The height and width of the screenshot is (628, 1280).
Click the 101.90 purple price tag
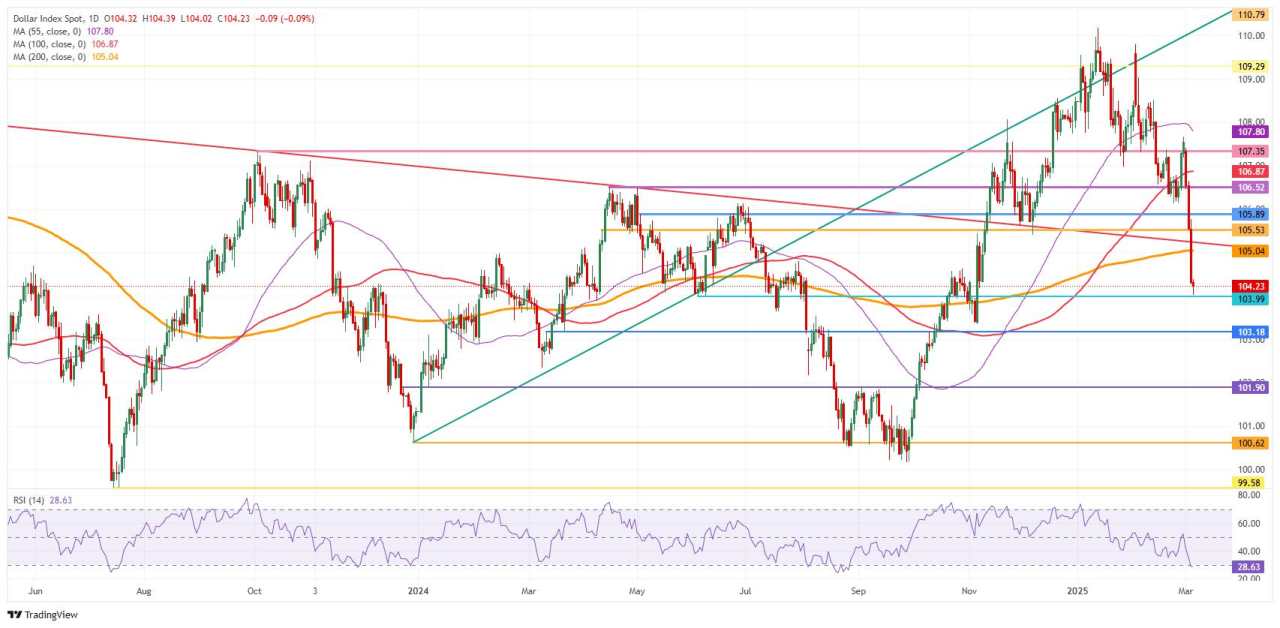pos(1252,387)
